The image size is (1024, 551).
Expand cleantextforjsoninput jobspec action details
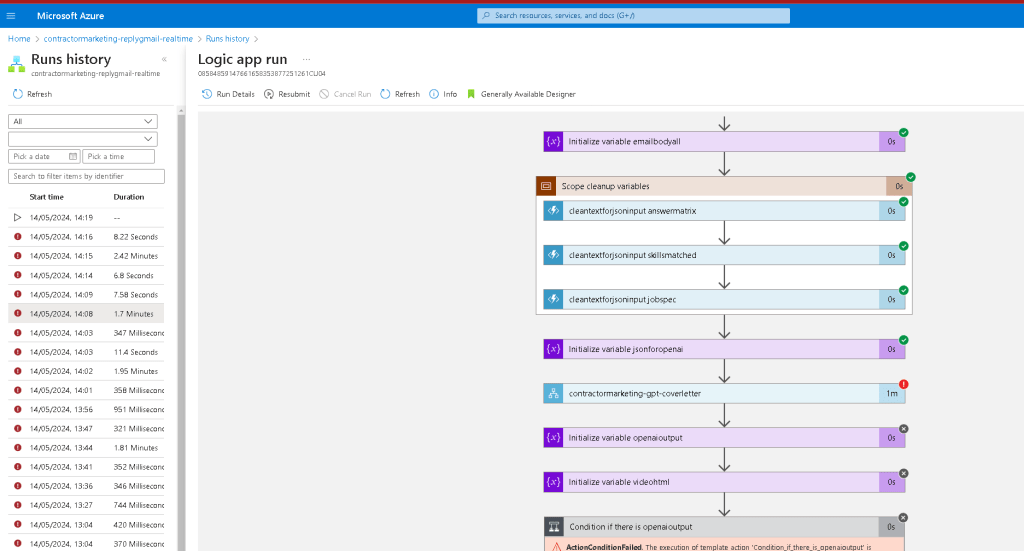[x=724, y=300]
